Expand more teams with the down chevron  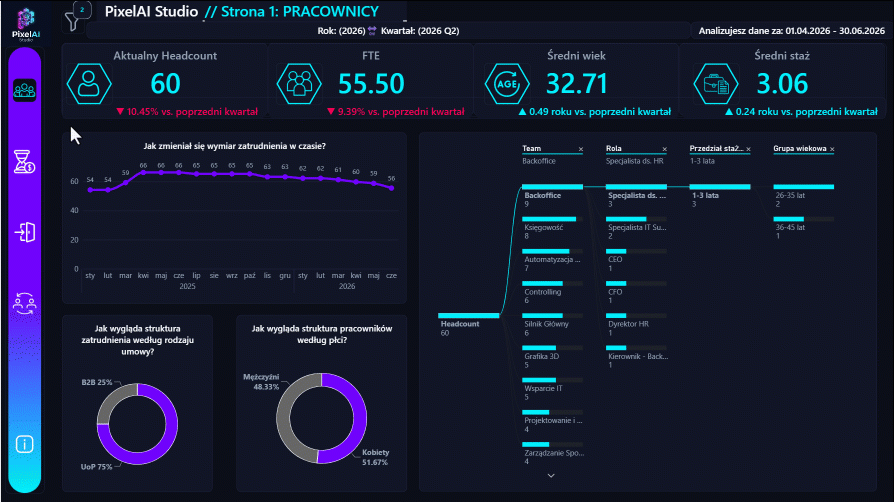[x=551, y=475]
